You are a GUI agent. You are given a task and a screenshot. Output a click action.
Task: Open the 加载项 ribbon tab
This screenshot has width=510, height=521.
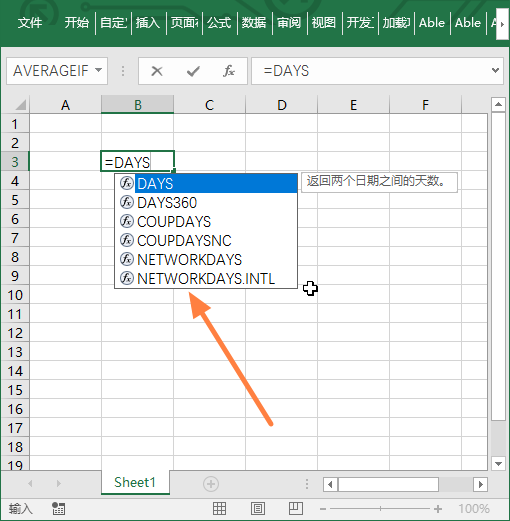(396, 23)
